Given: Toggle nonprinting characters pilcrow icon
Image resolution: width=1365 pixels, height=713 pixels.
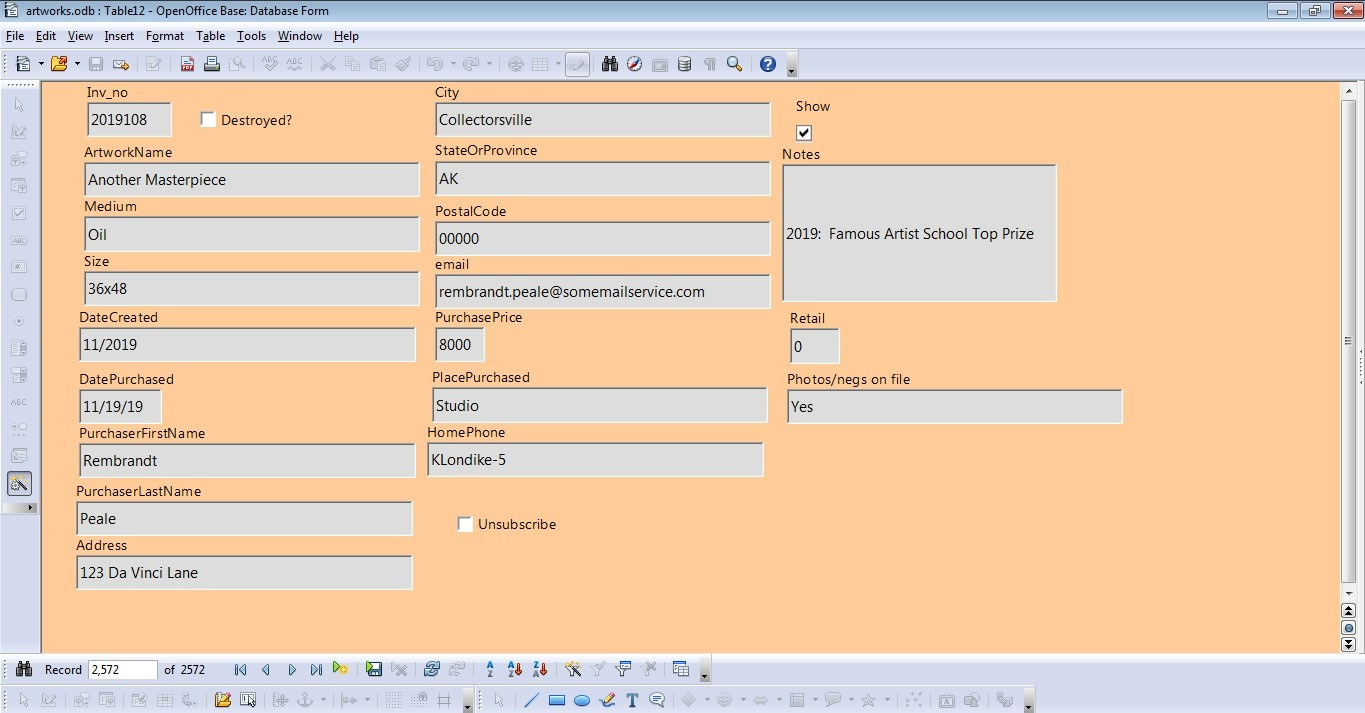Looking at the screenshot, I should [709, 64].
